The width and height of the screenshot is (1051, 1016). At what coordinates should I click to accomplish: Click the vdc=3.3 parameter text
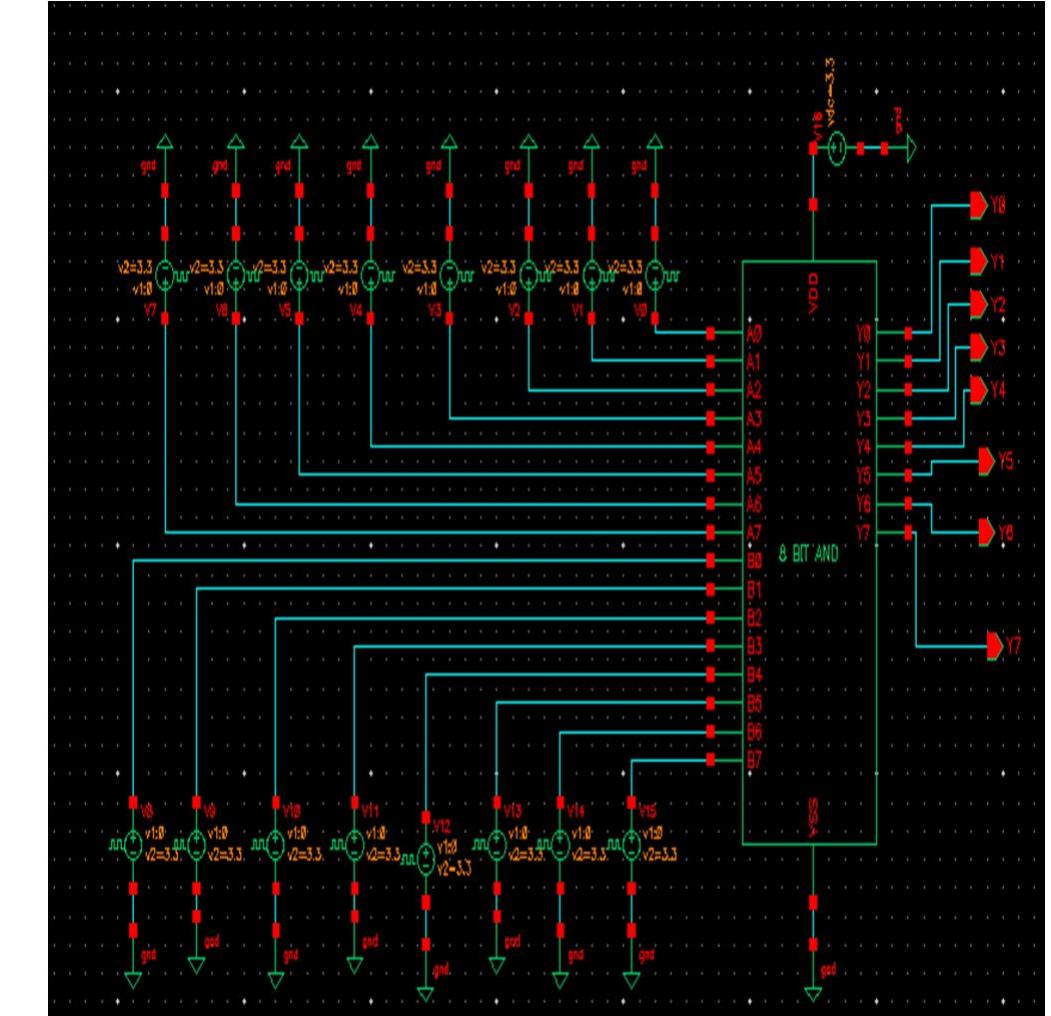coord(831,91)
